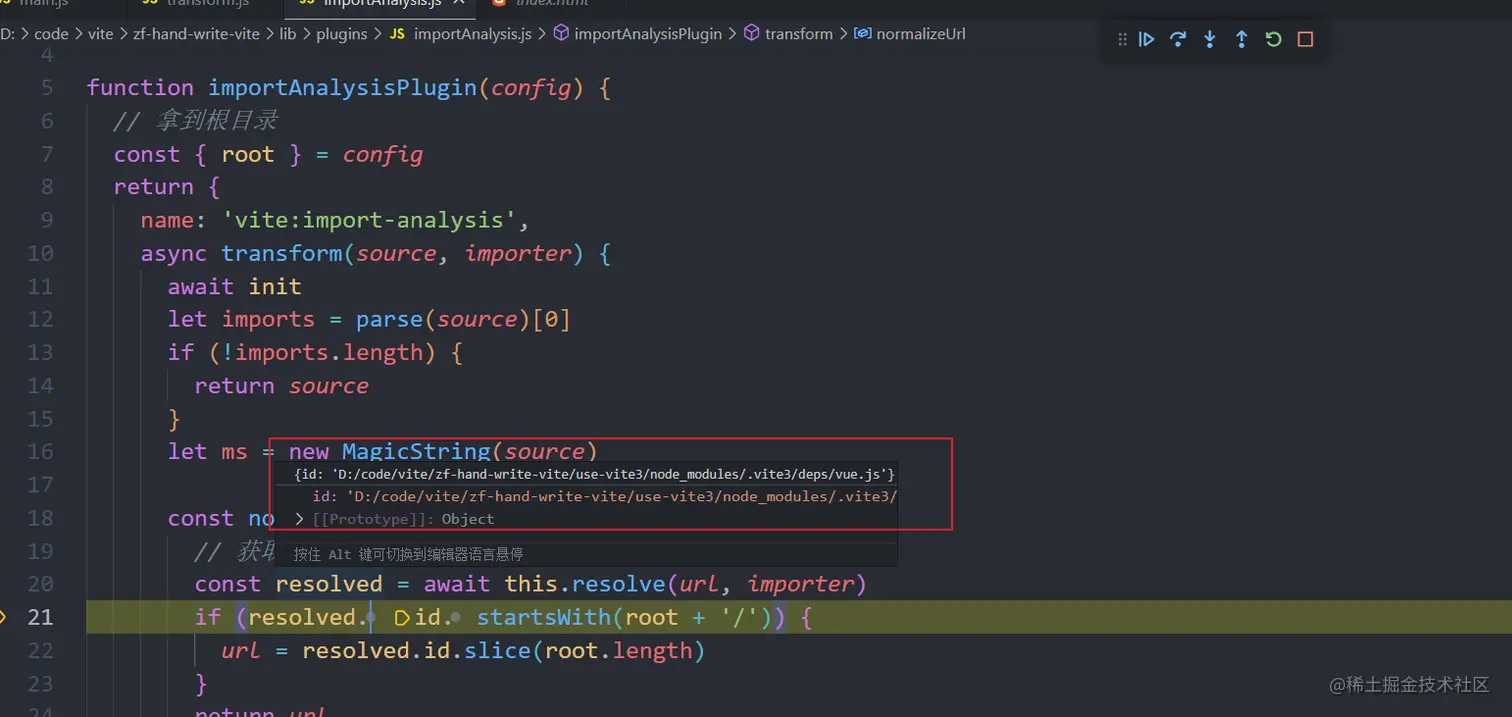The image size is (1512, 717).
Task: Step over the current line
Action: coord(1178,39)
